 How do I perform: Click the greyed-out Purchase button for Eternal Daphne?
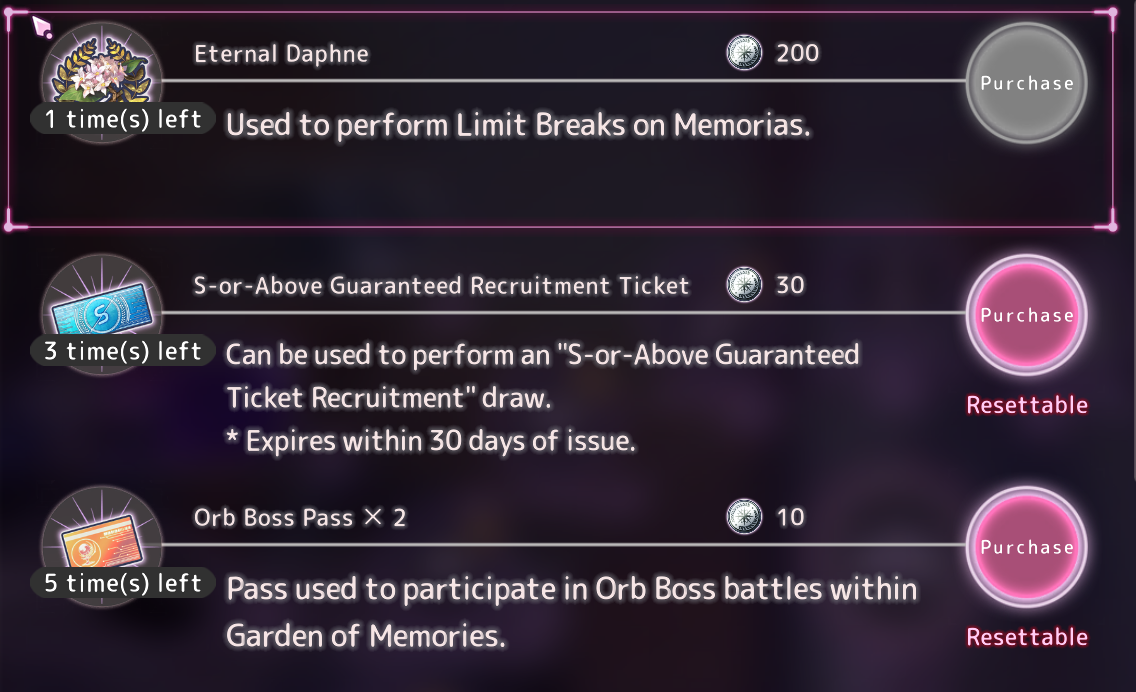[x=1027, y=83]
